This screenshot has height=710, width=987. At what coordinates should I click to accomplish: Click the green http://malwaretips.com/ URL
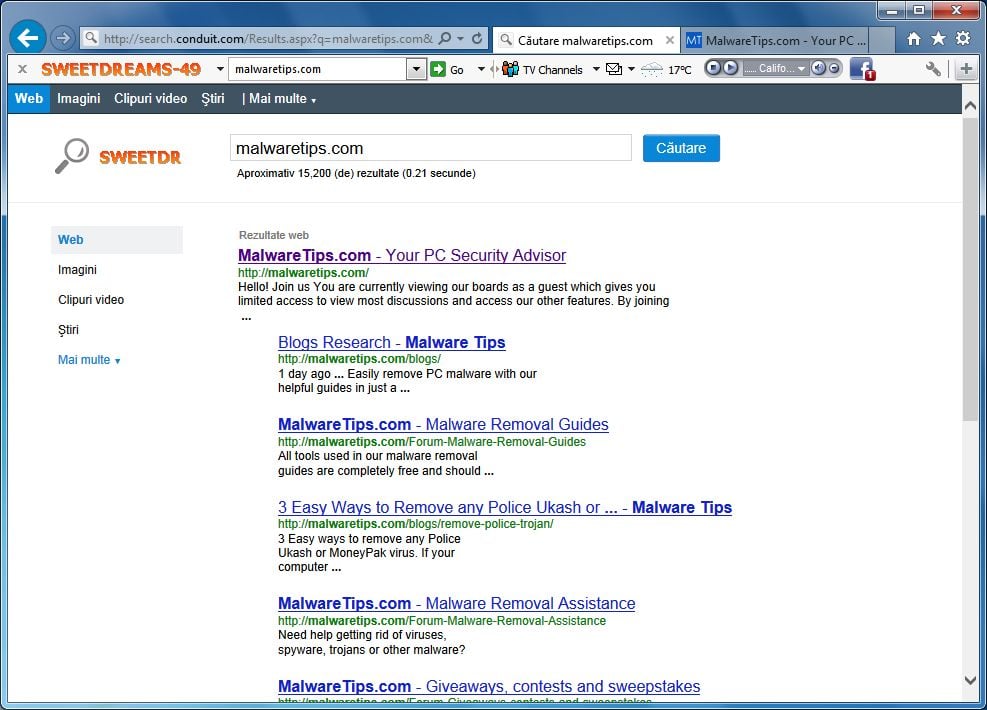(x=303, y=273)
